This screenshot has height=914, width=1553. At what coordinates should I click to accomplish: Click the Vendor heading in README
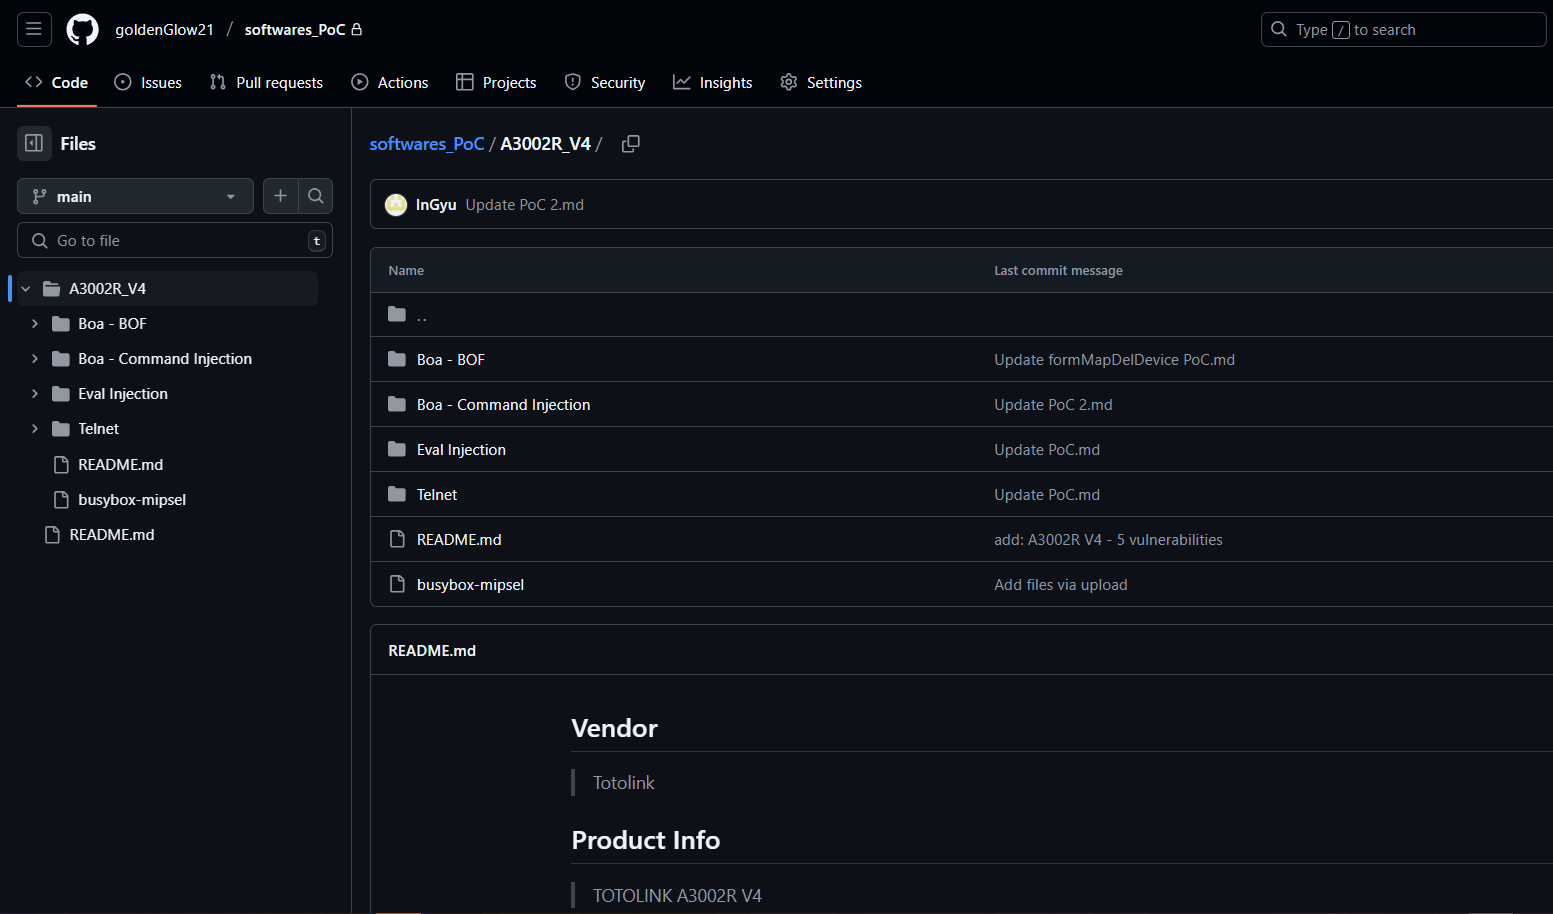point(615,728)
